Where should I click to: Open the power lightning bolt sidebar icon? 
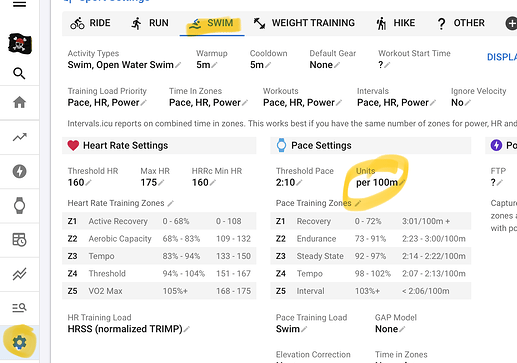[19, 171]
